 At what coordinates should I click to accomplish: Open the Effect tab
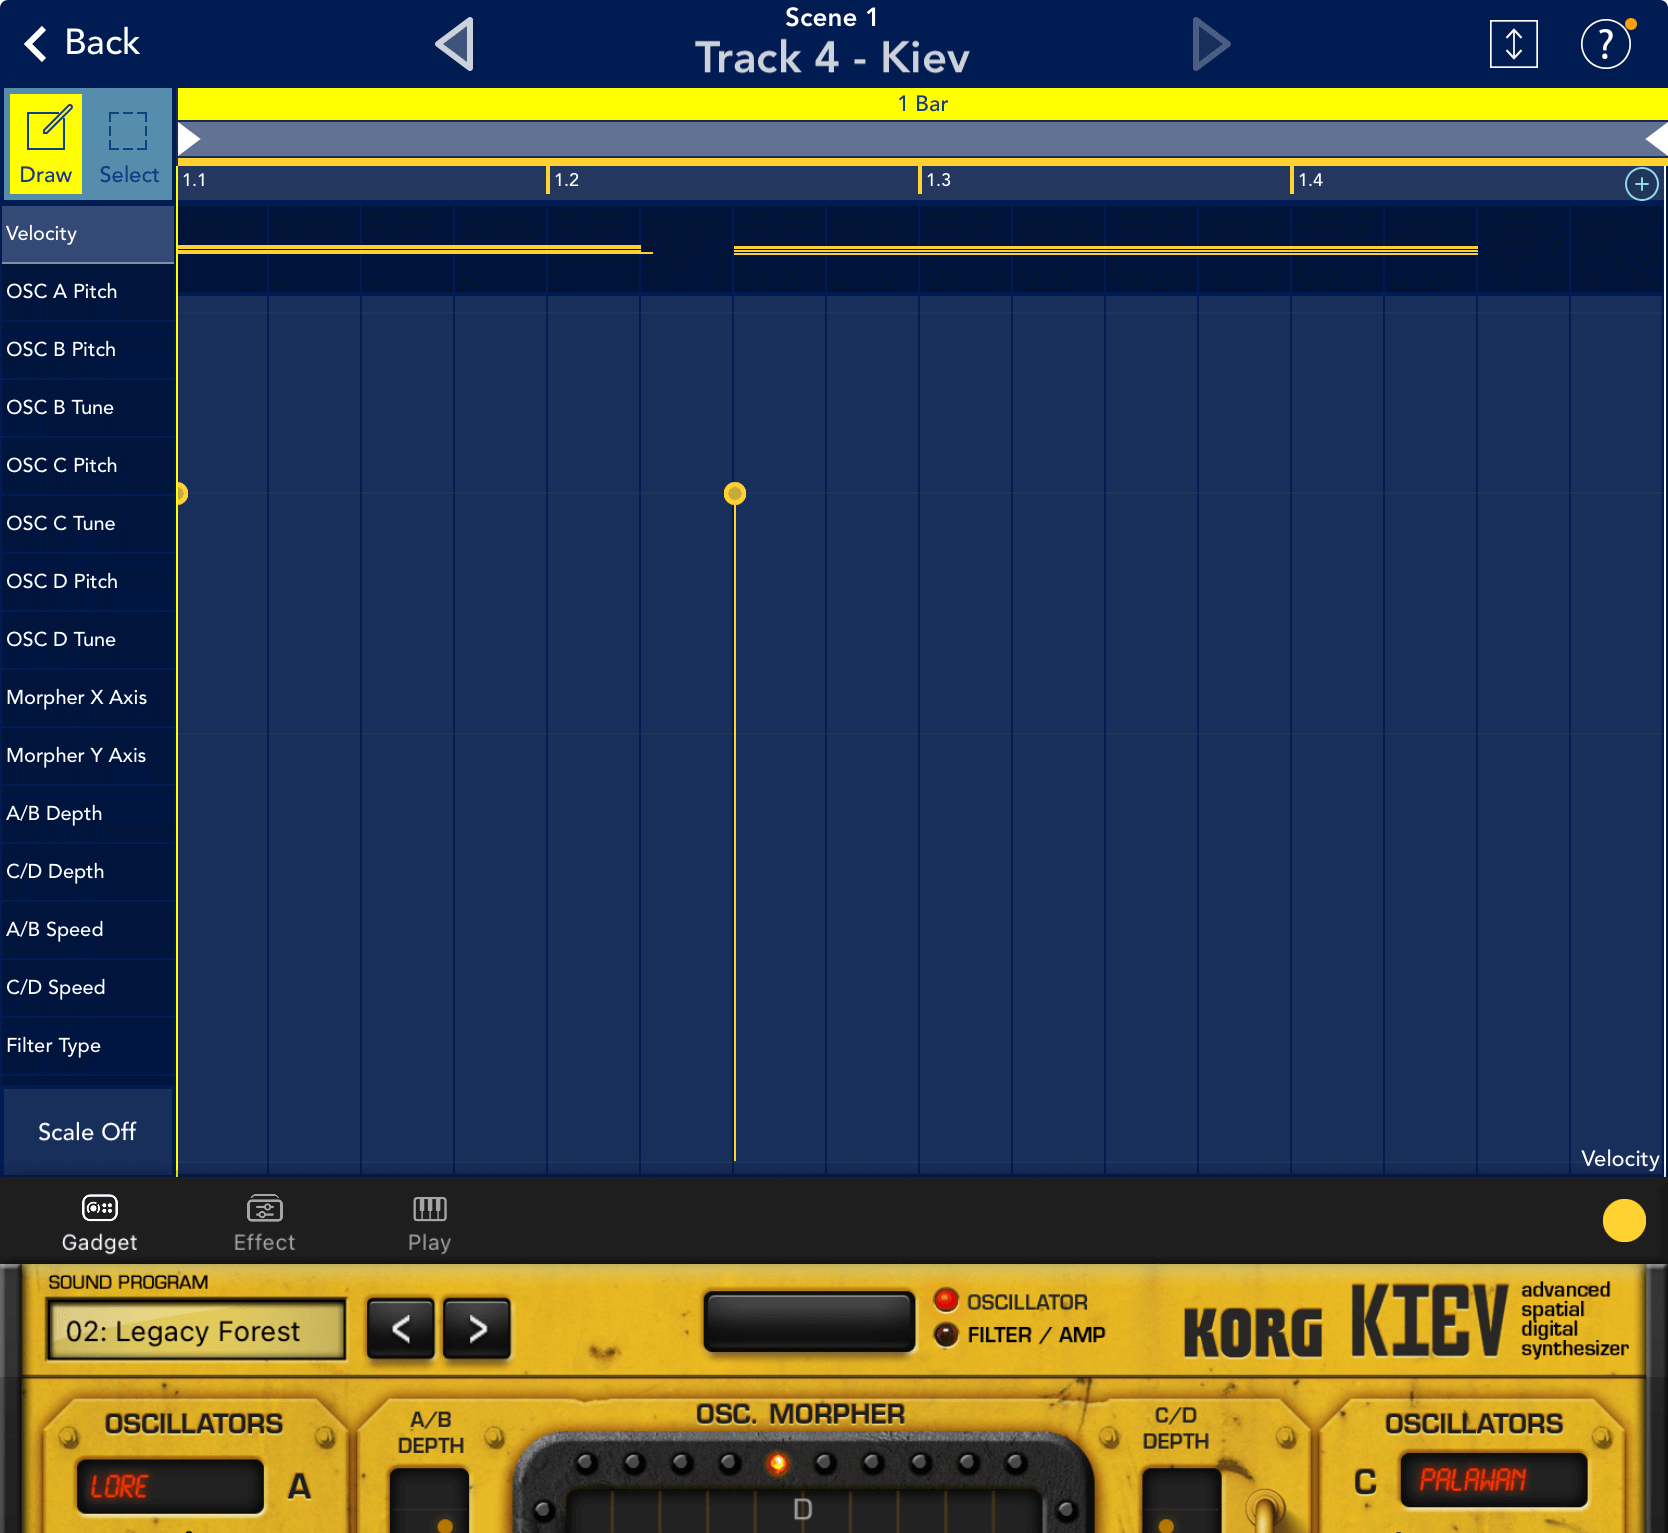pos(264,1222)
